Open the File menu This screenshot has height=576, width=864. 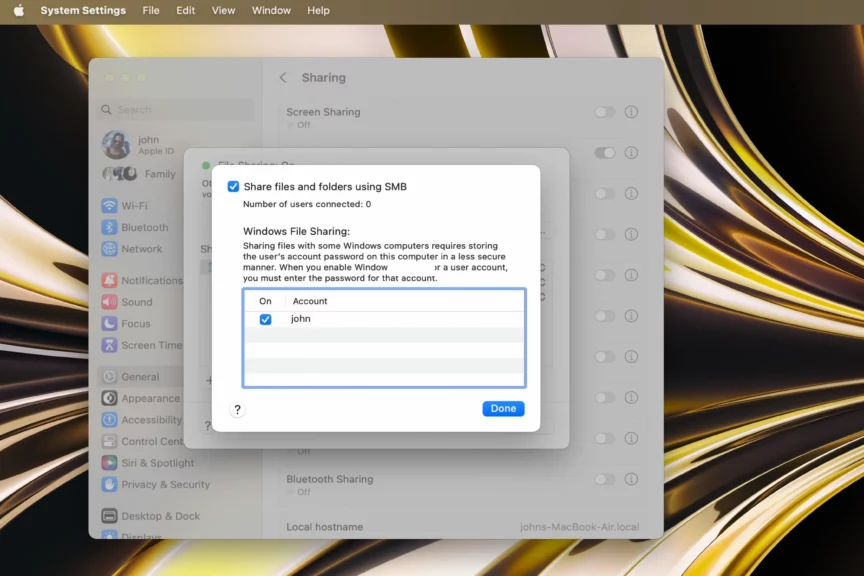pyautogui.click(x=151, y=10)
